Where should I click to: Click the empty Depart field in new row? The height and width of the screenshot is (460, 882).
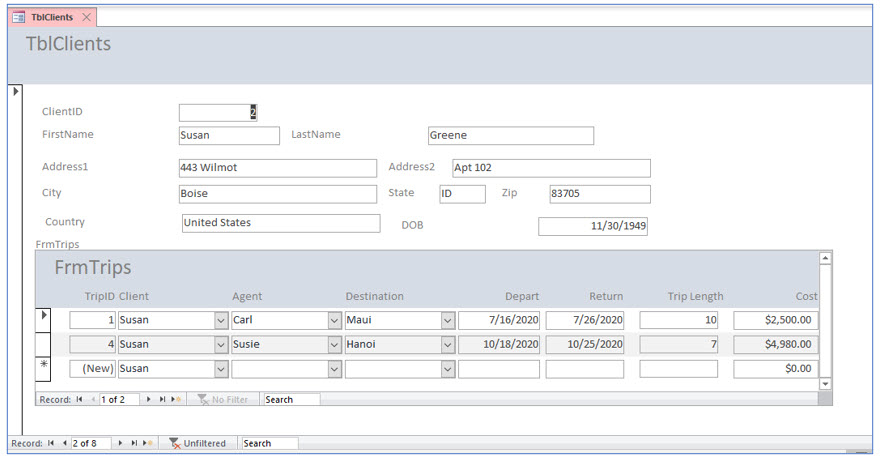pyautogui.click(x=499, y=369)
